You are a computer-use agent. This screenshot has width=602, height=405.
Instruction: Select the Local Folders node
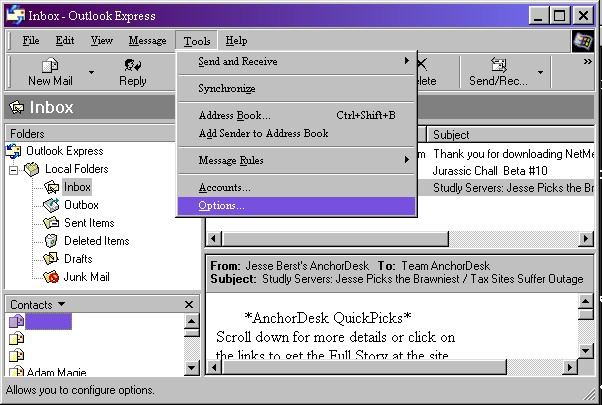[x=76, y=169]
